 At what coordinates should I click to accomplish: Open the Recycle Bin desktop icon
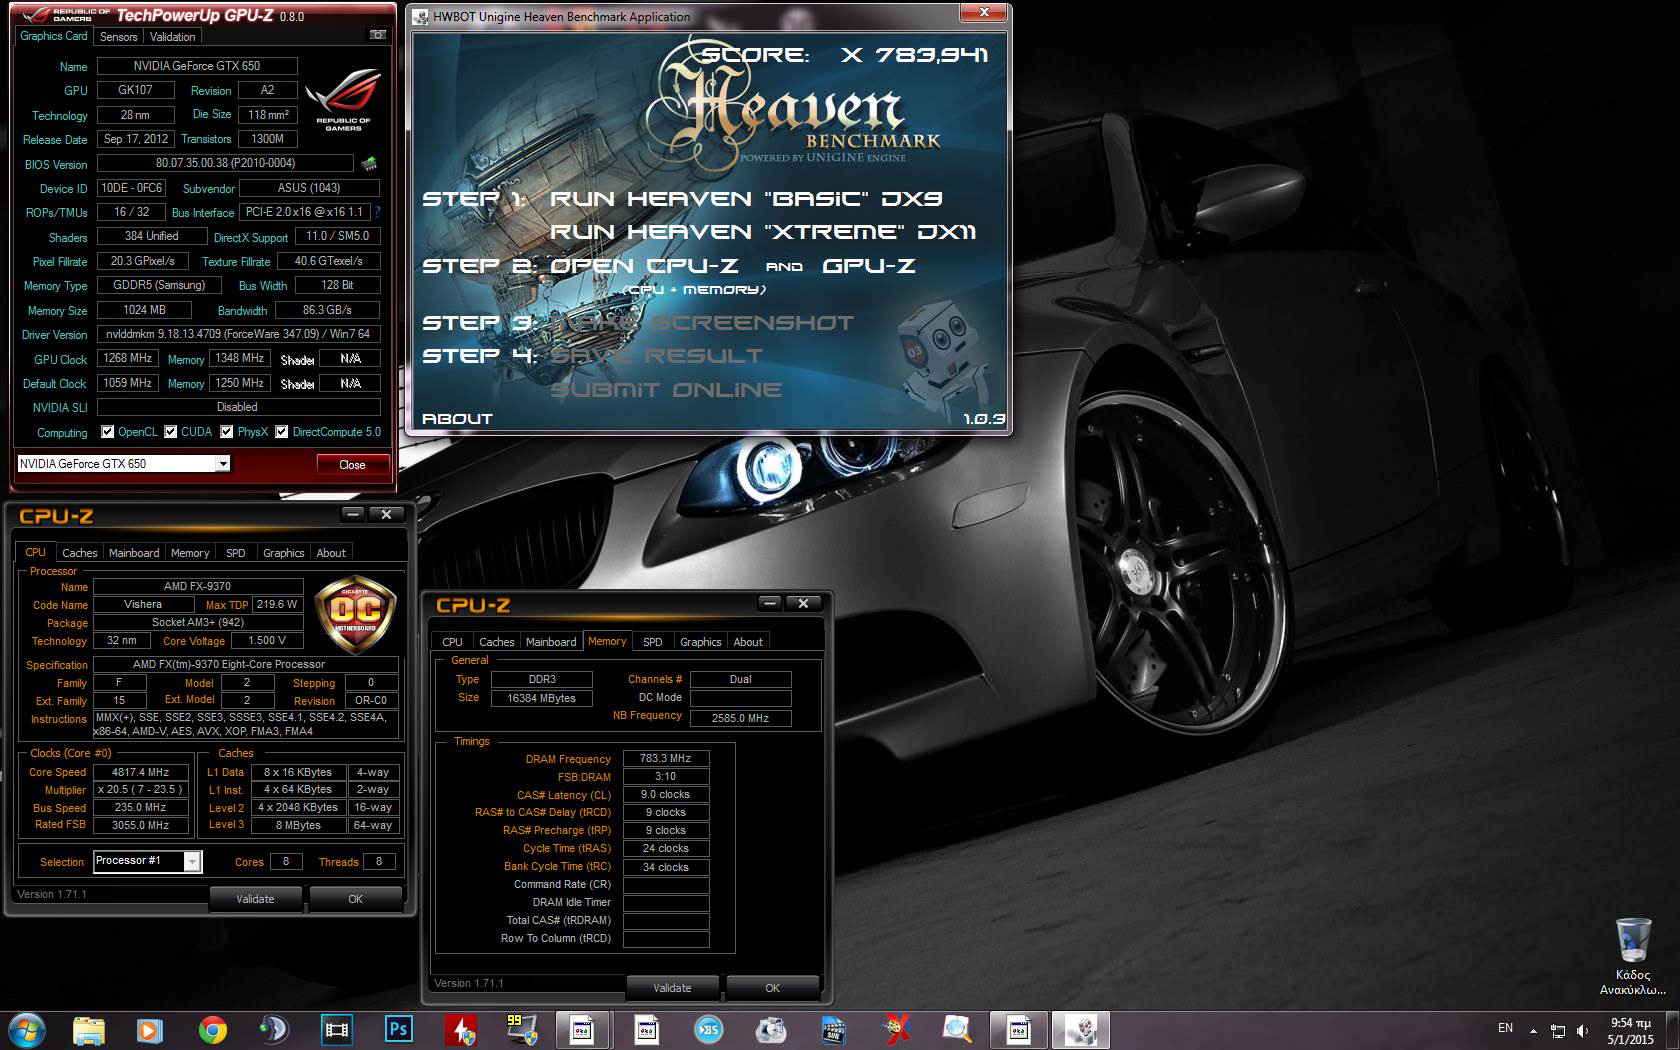click(1633, 955)
